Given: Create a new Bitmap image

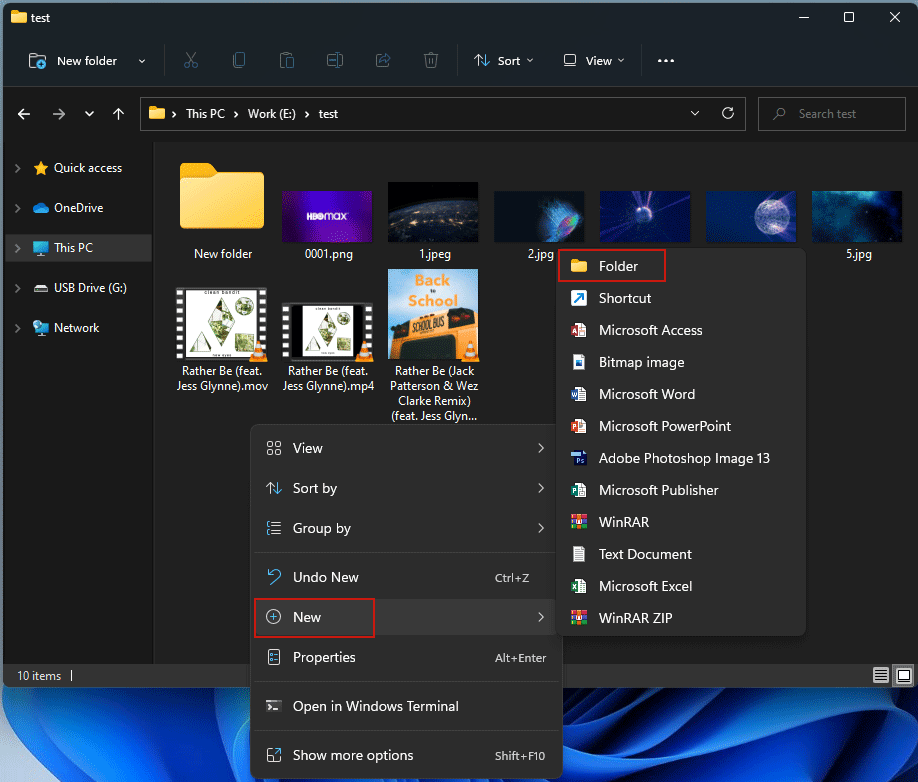Looking at the screenshot, I should 681,362.
